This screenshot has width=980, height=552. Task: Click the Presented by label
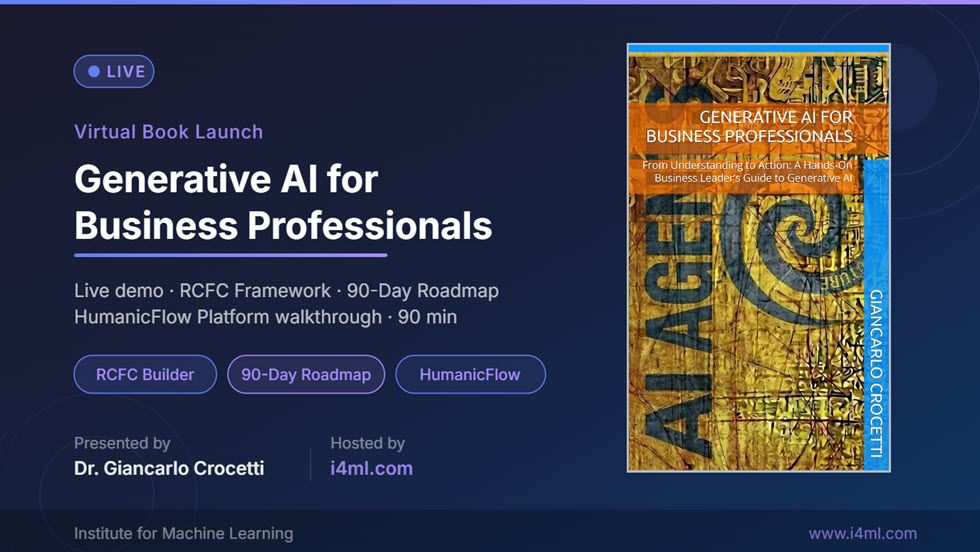click(x=122, y=443)
